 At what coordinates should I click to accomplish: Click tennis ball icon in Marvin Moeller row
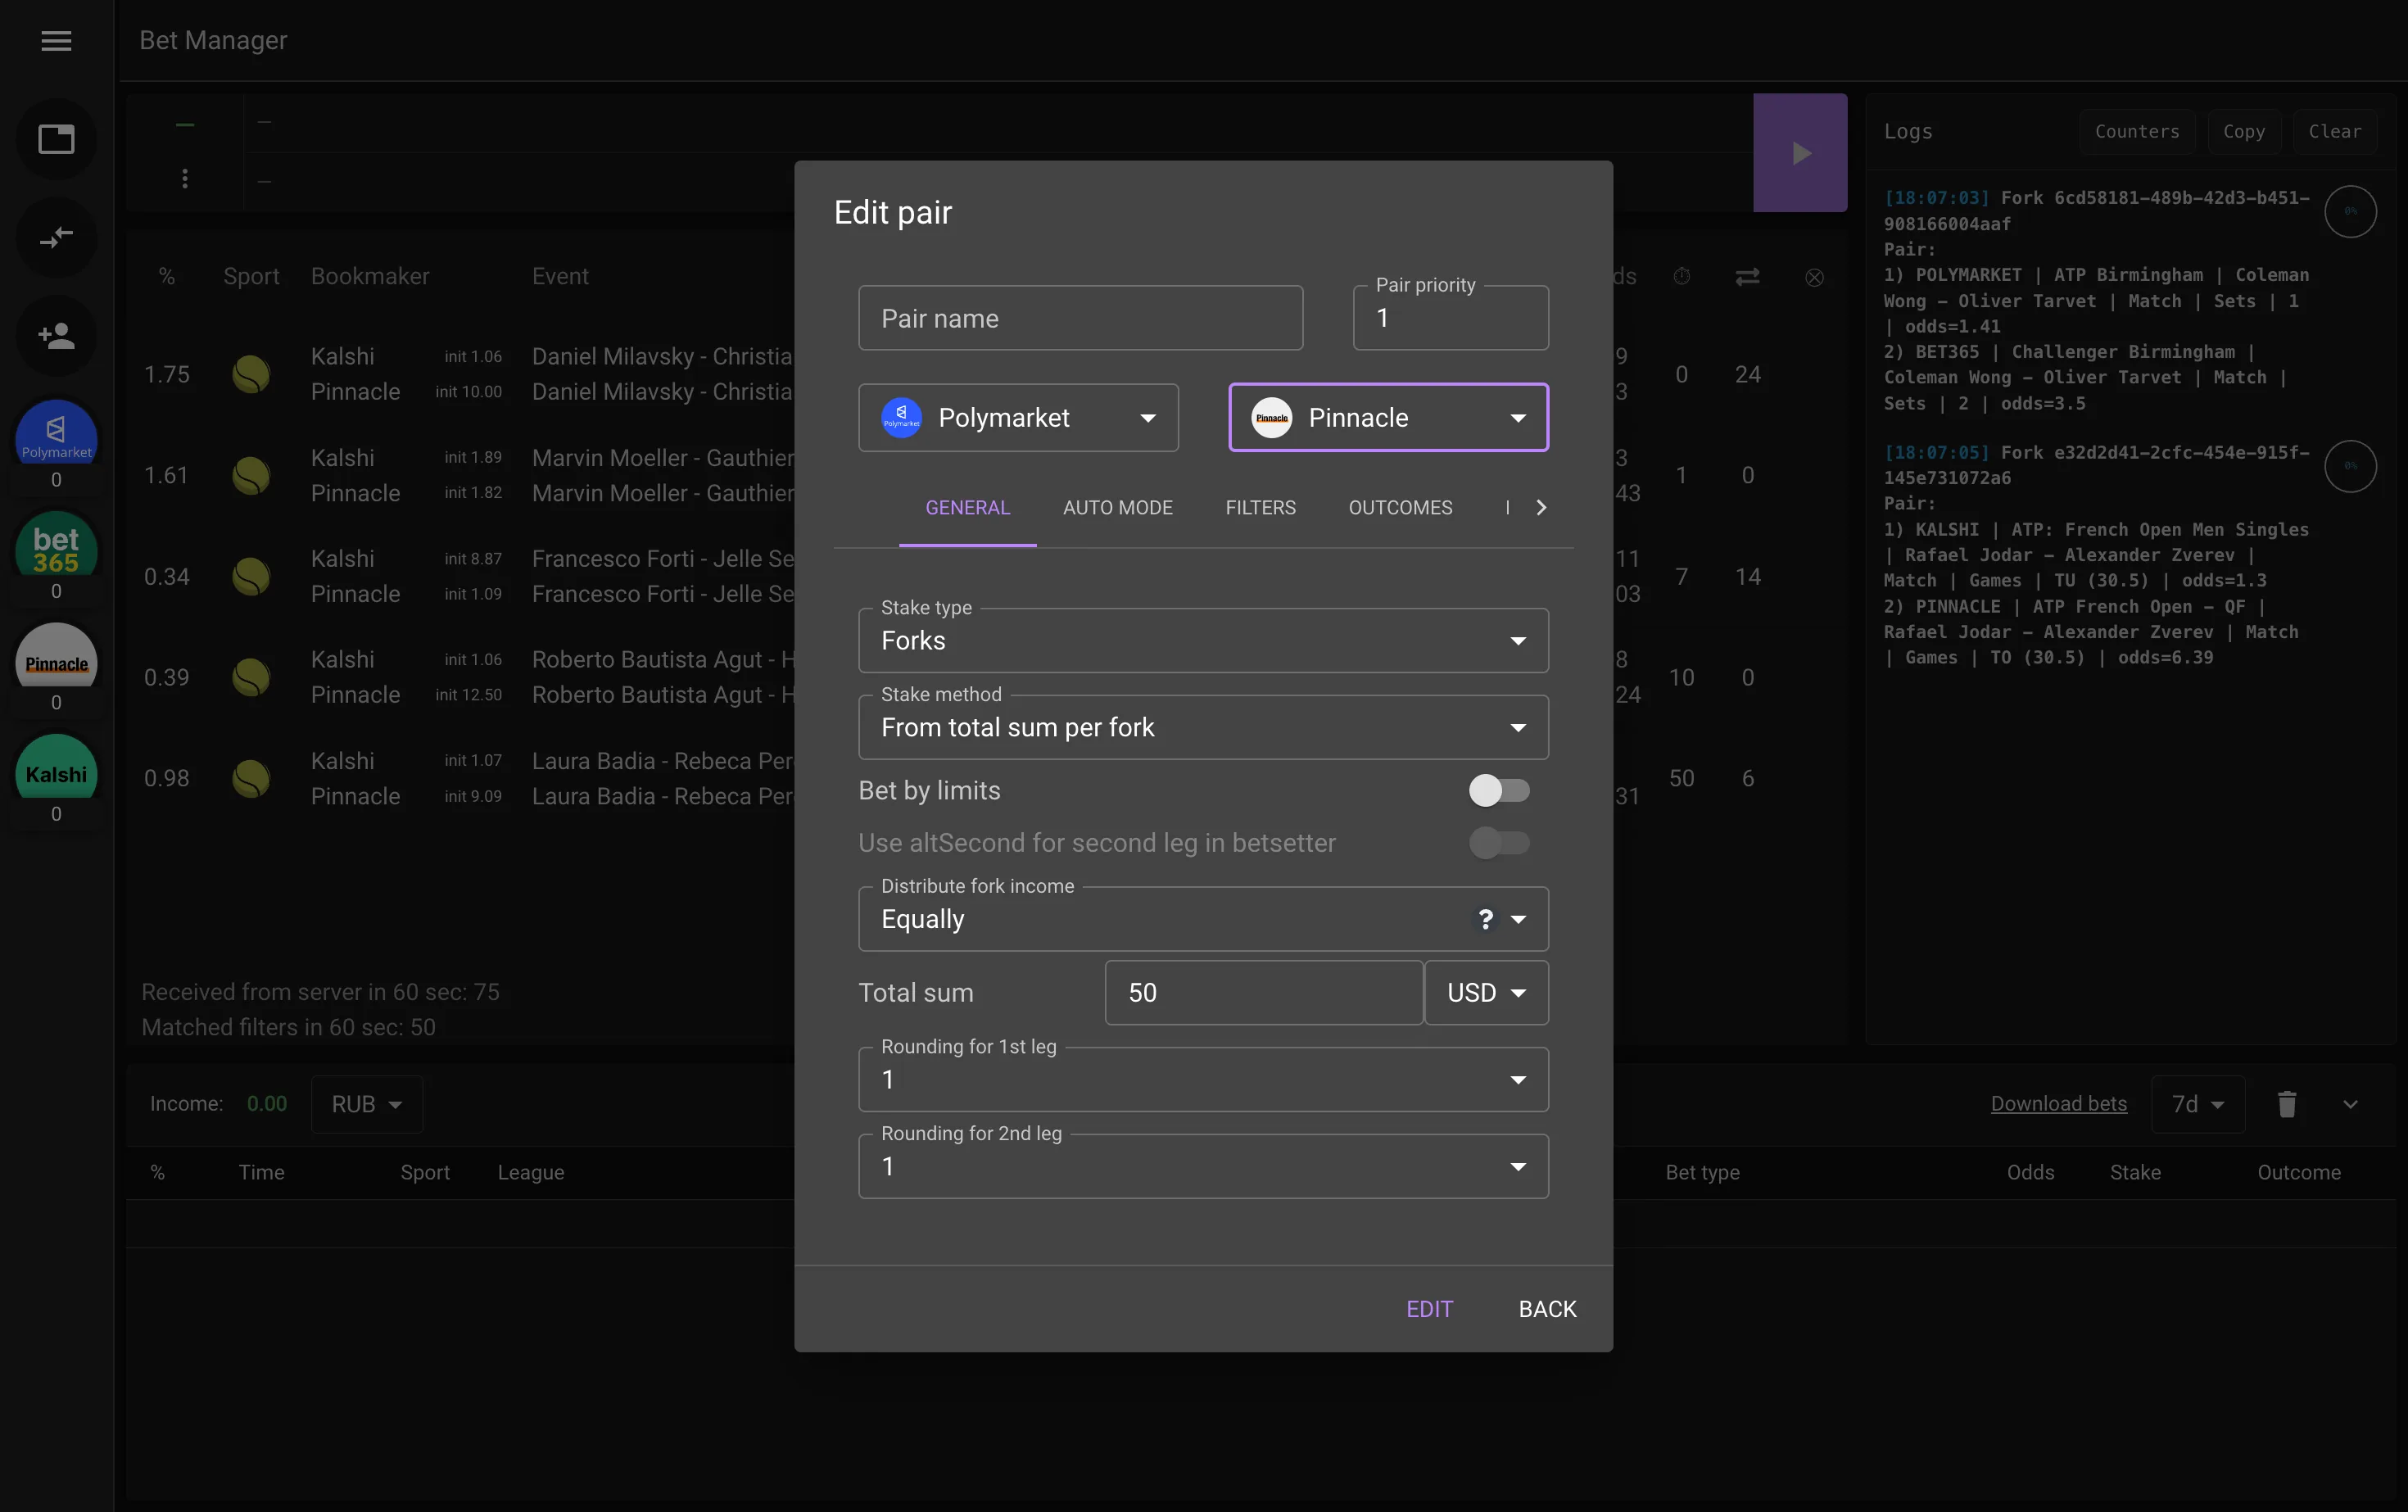click(251, 475)
